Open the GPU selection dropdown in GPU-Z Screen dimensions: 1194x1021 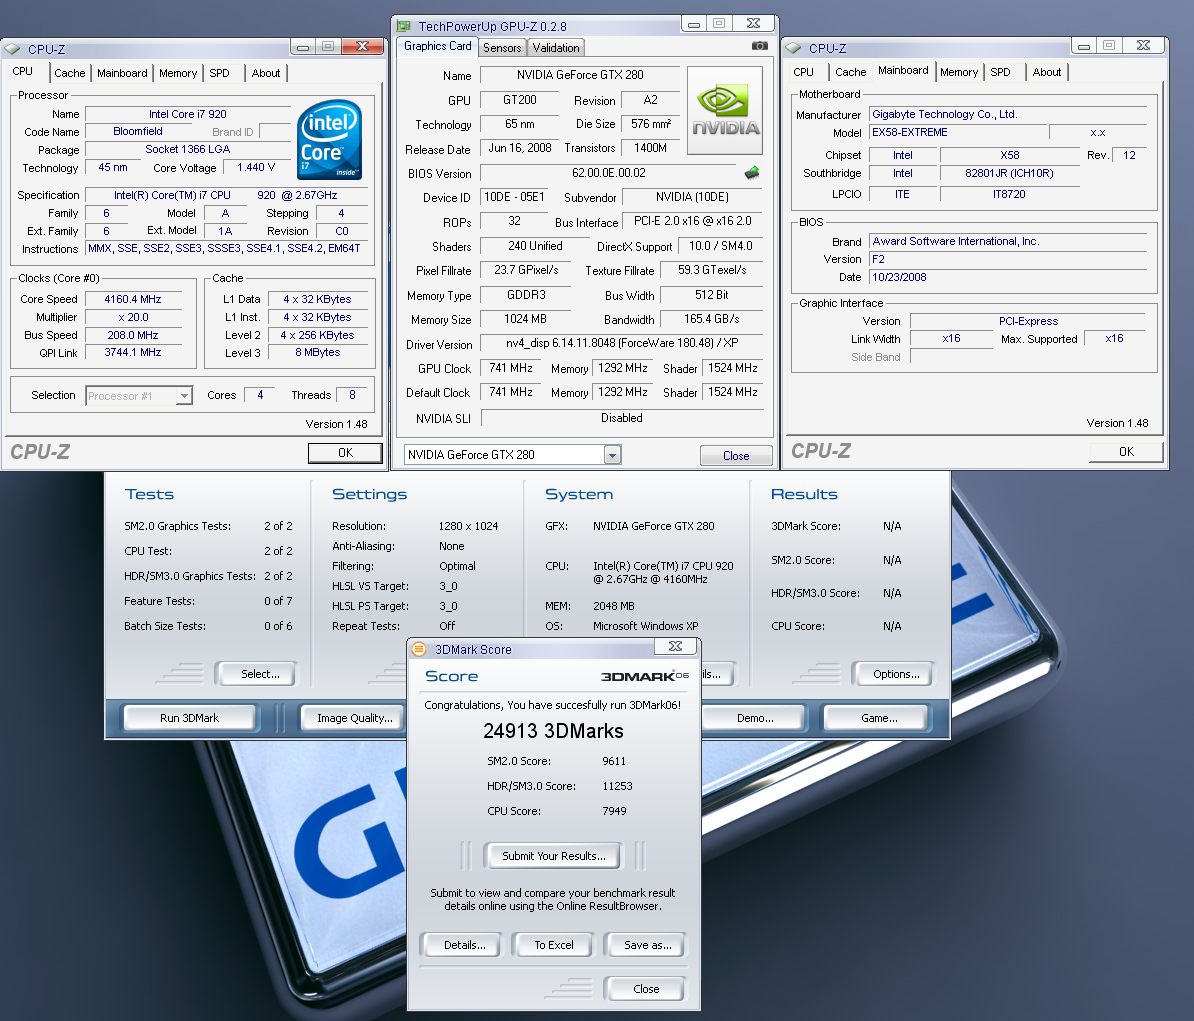pos(612,455)
